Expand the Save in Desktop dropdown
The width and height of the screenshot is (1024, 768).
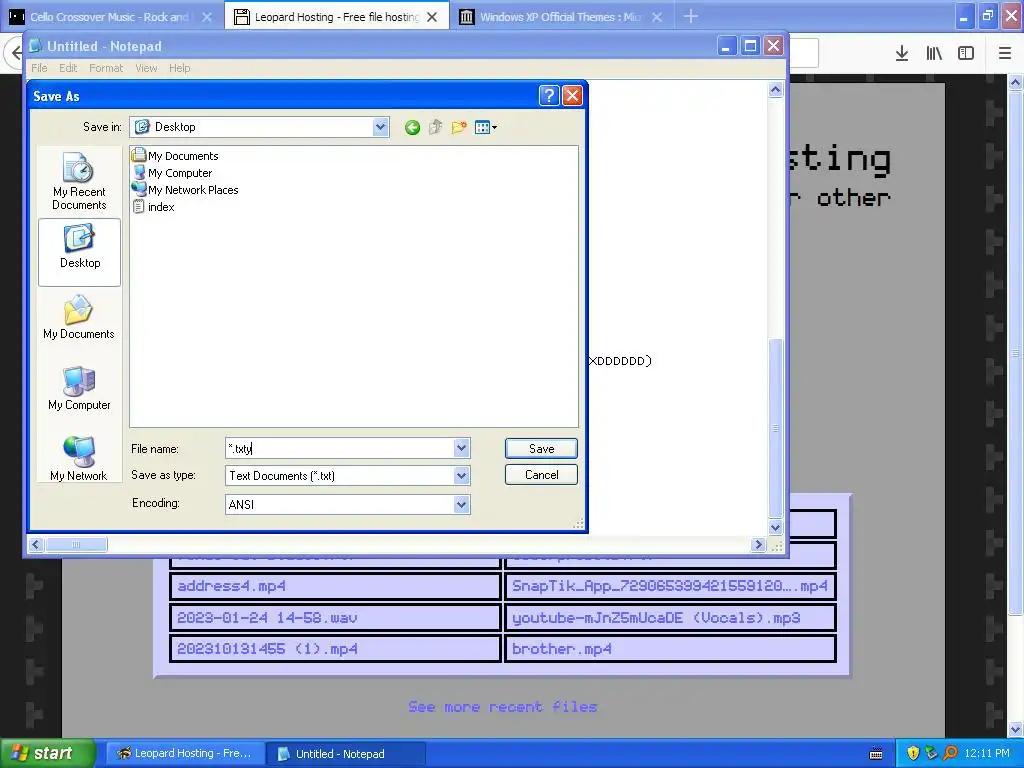pos(381,127)
